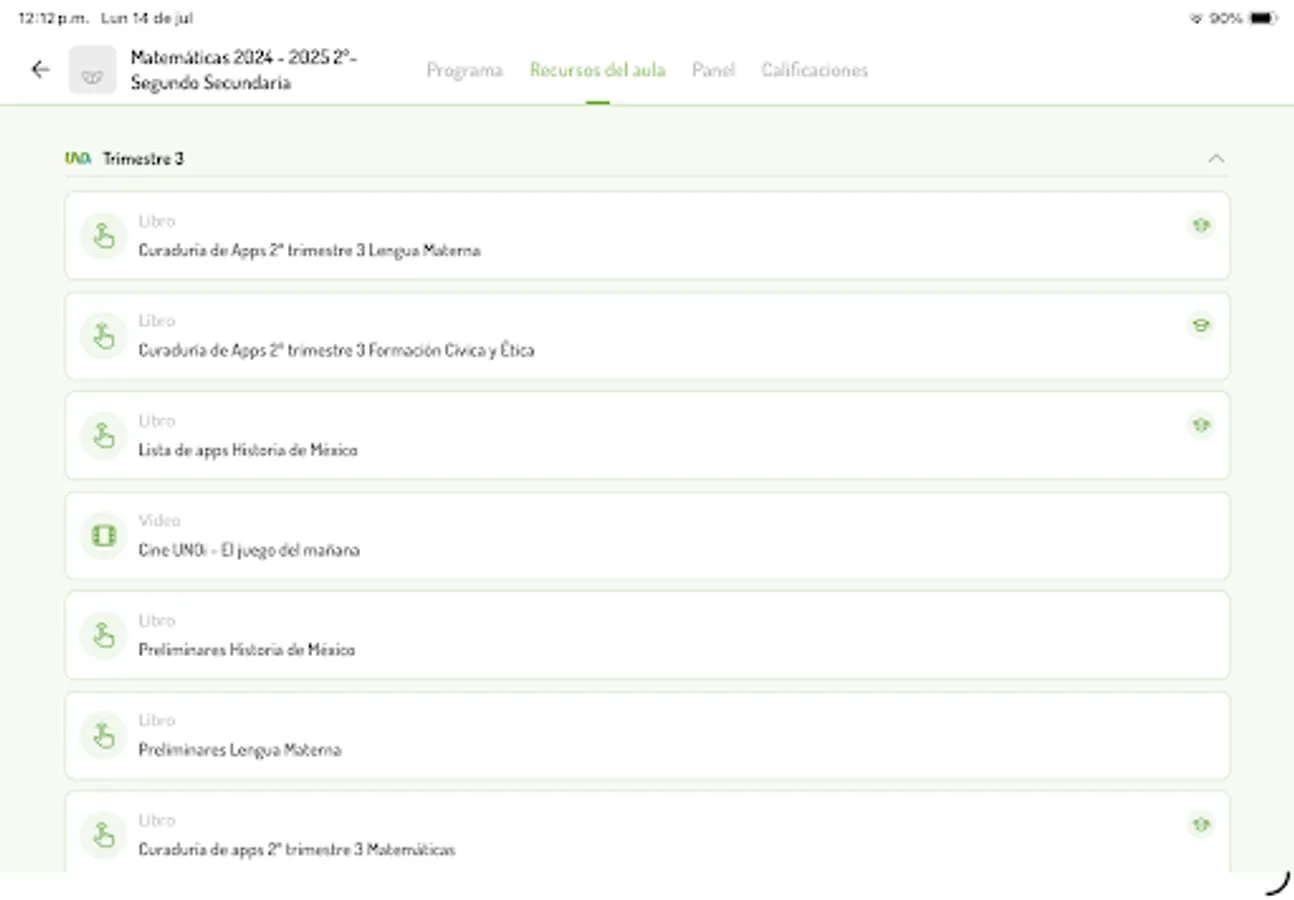Open the Calificaciones tab
The width and height of the screenshot is (1294, 900).
(x=814, y=70)
